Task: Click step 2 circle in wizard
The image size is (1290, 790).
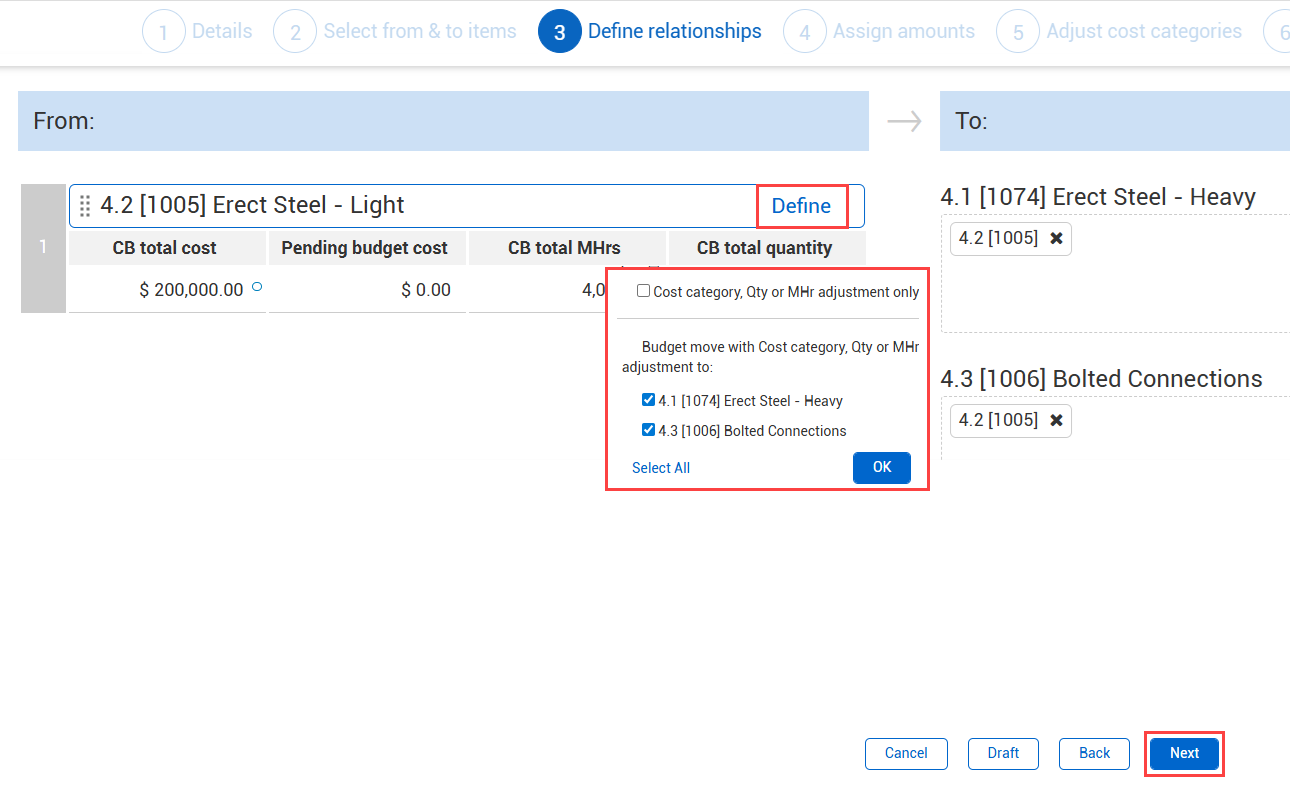Action: pos(295,32)
